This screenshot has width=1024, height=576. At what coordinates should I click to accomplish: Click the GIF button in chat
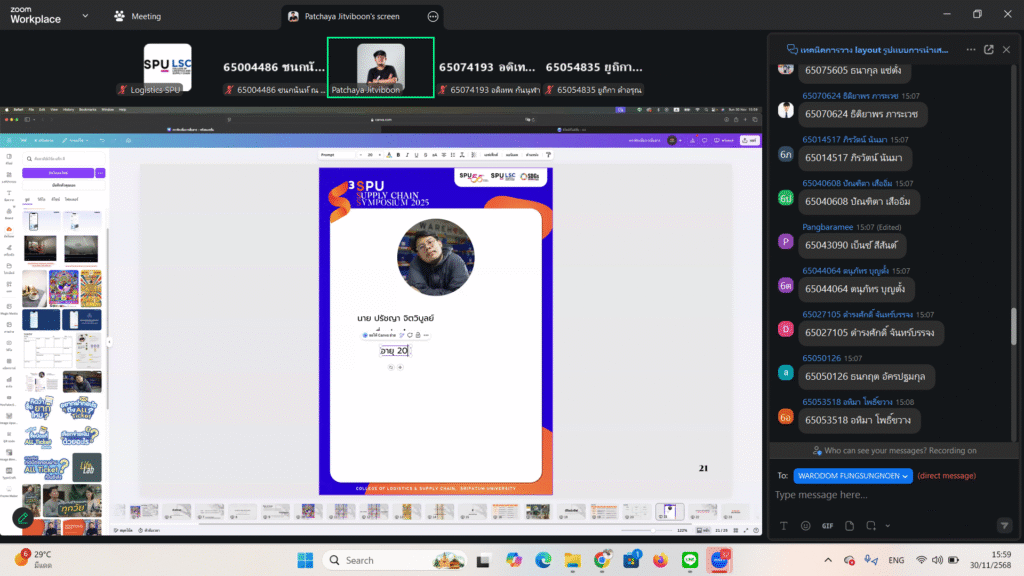tap(827, 525)
